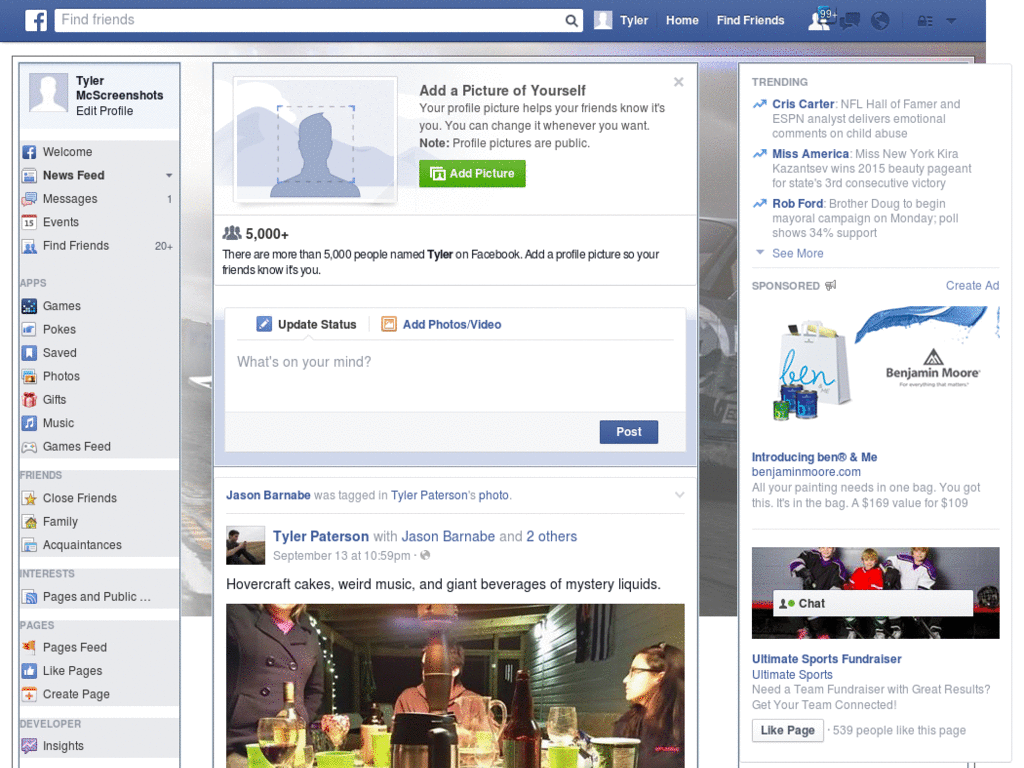1024x768 pixels.
Task: Click the Insights chart icon
Action: tap(29, 746)
